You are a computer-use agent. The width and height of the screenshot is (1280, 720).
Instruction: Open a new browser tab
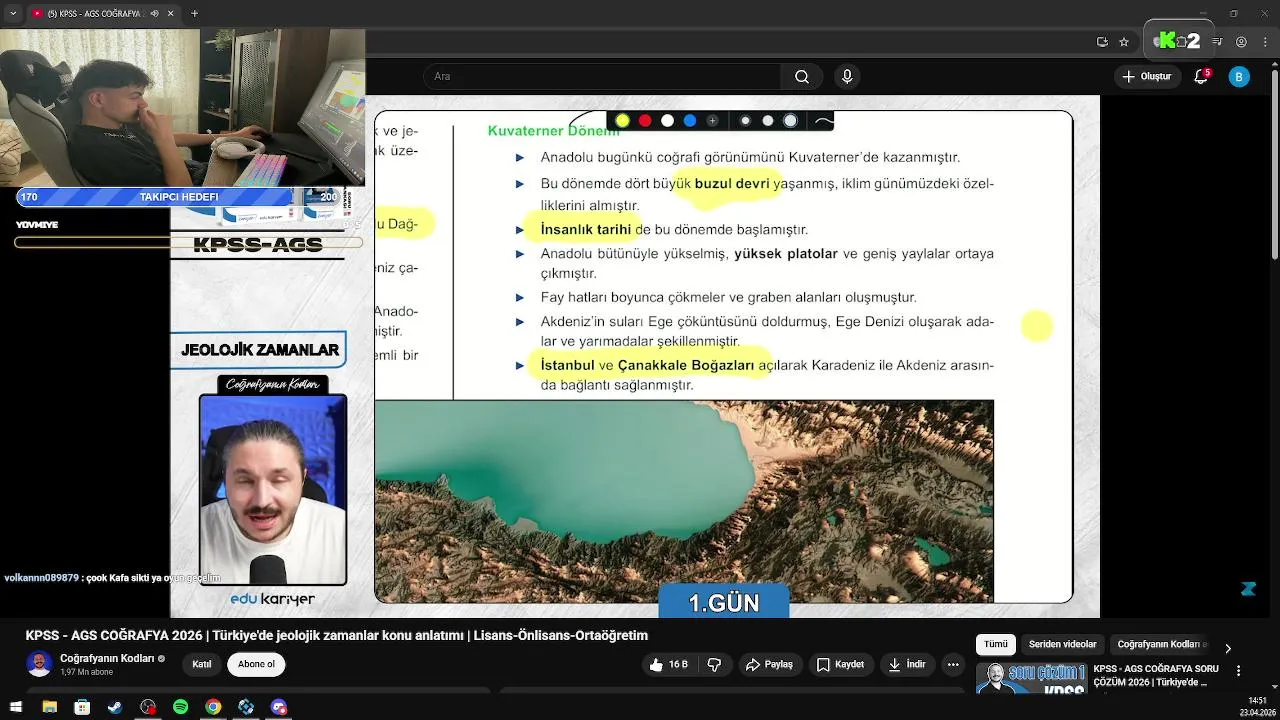(x=194, y=14)
